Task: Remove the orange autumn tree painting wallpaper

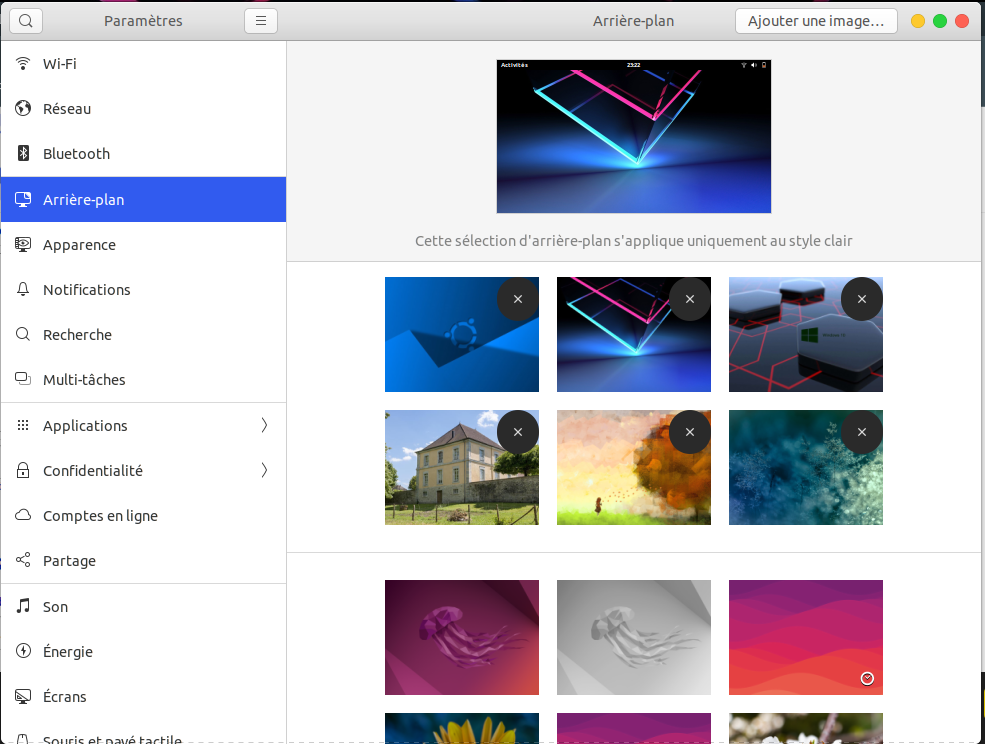Action: 690,432
